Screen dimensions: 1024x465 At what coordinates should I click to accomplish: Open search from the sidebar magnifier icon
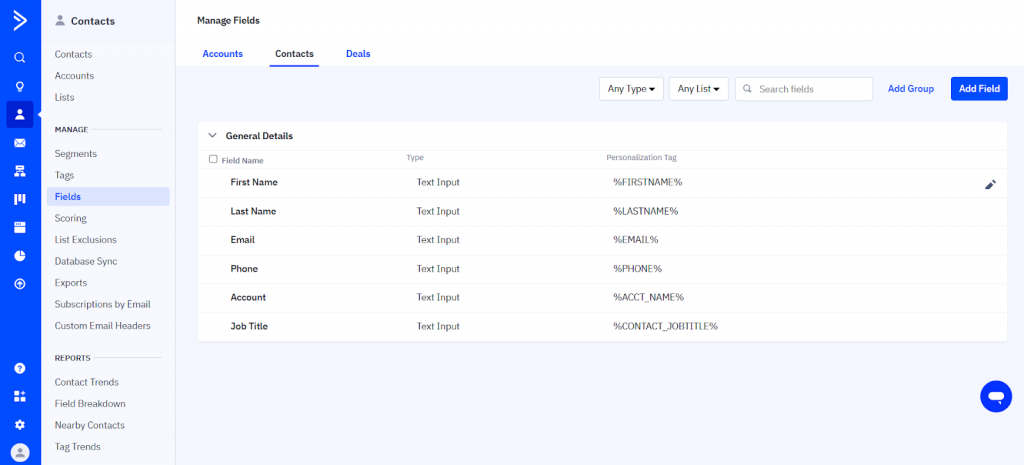20,57
